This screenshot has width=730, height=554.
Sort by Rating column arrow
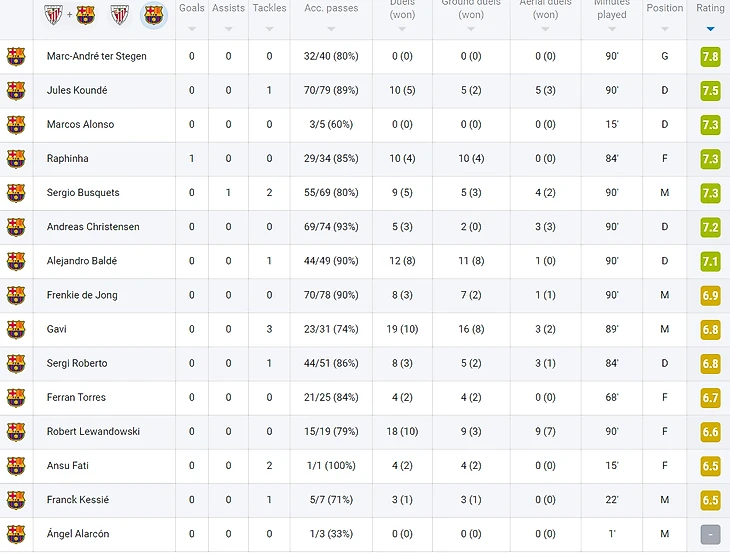[x=710, y=28]
